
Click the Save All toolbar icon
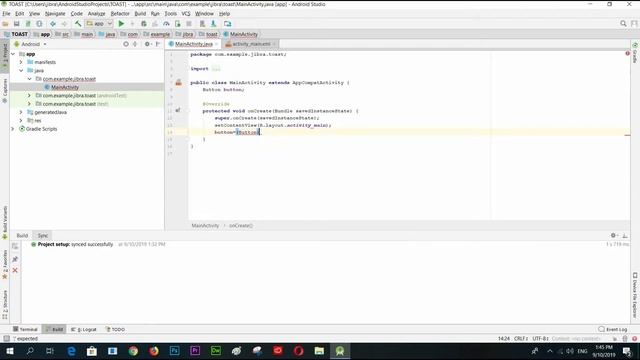[17, 24]
